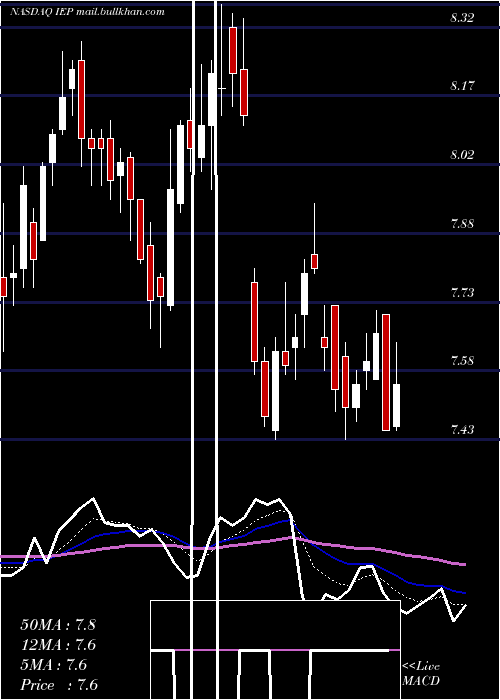Click the MACD histogram panel box
The width and height of the screenshot is (500, 700).
coord(275,650)
